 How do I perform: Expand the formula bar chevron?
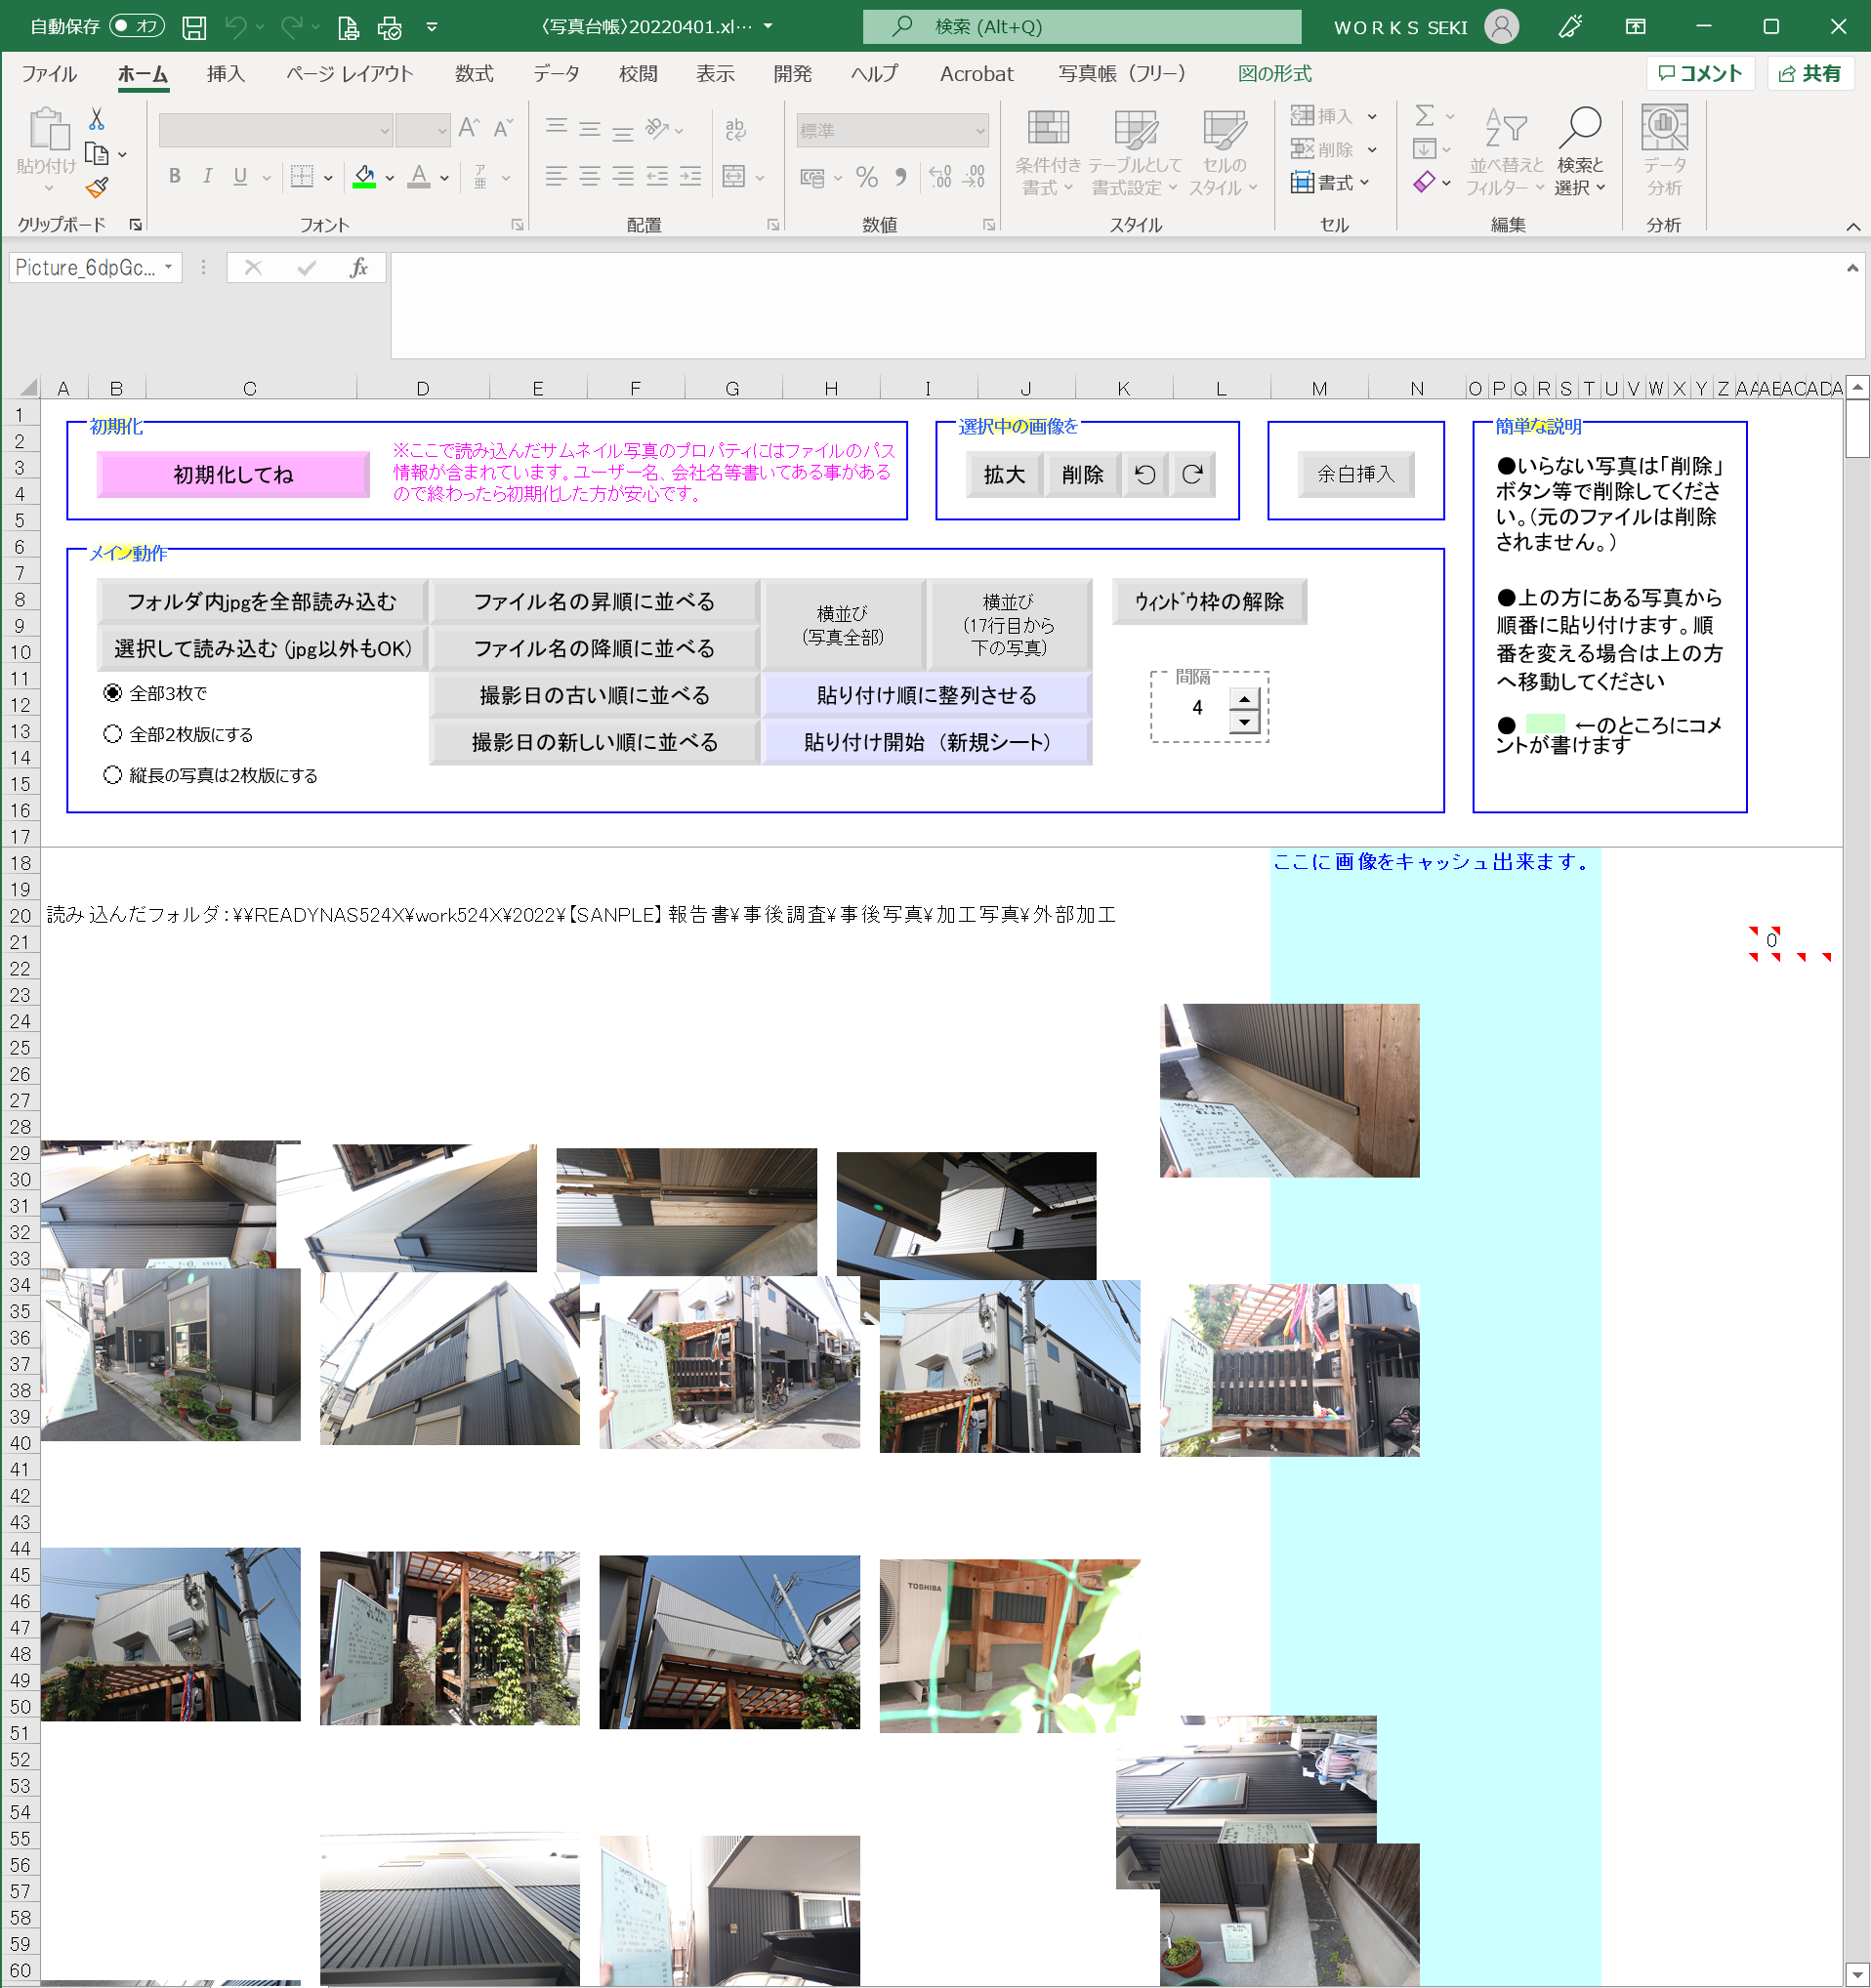point(1852,268)
